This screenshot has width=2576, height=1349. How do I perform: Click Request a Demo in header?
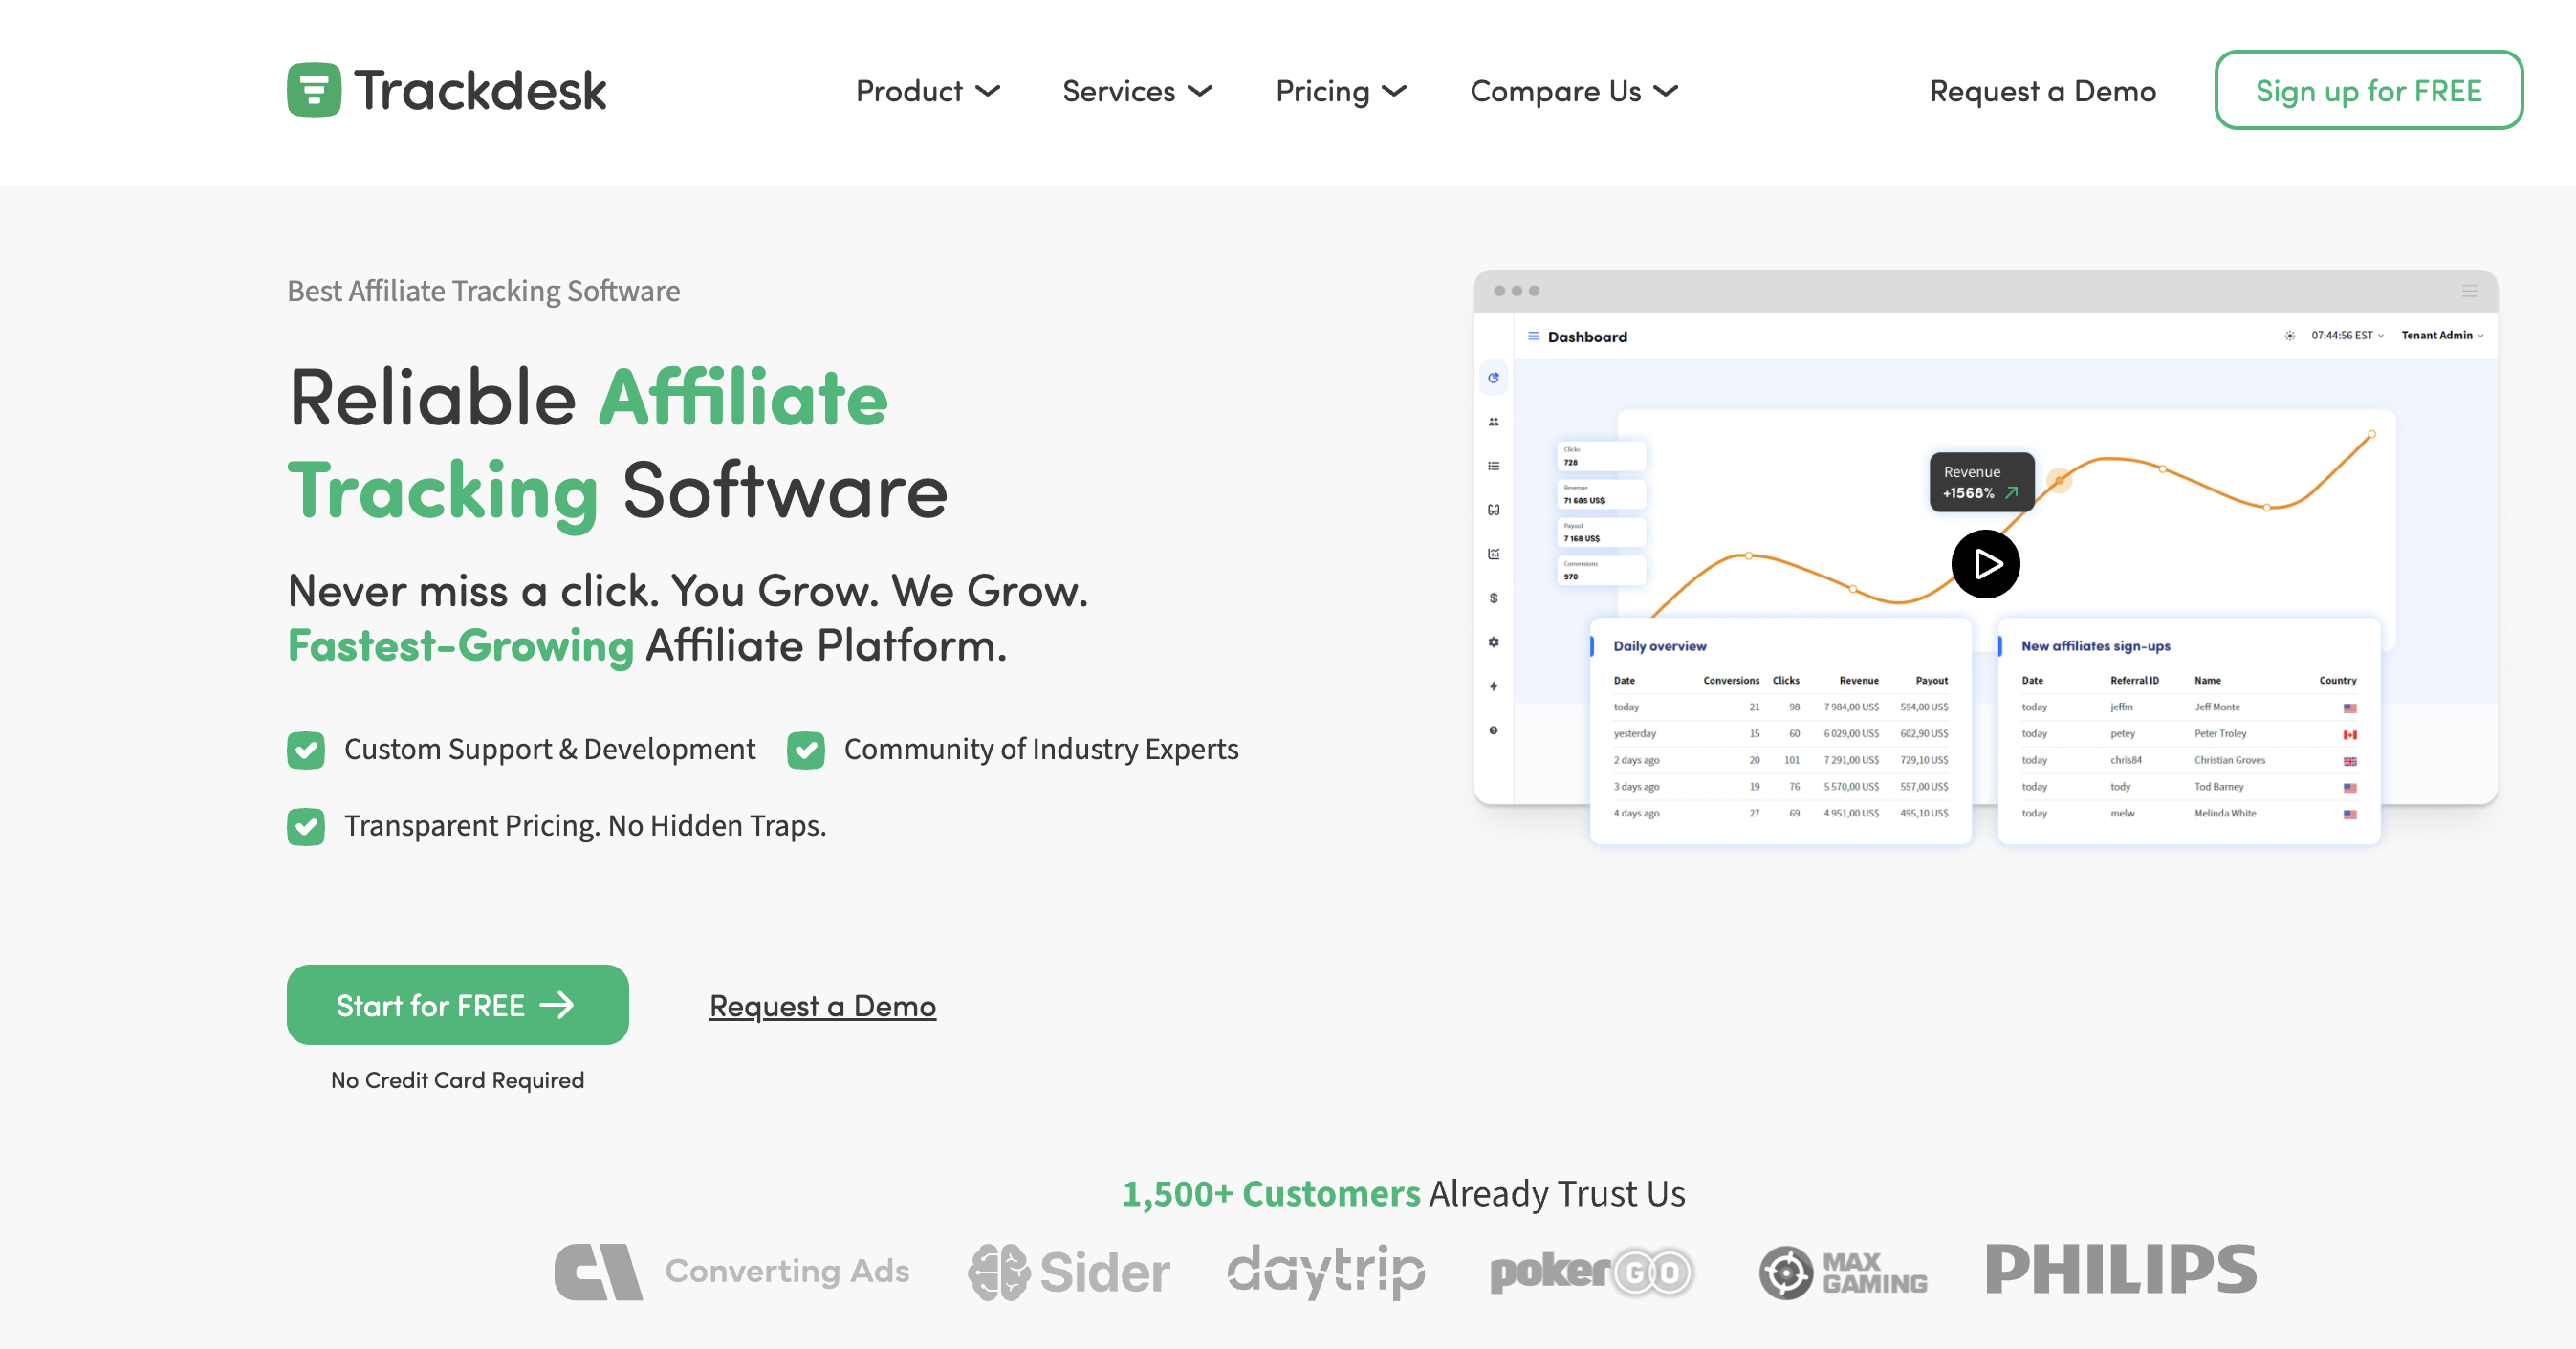(x=2042, y=91)
